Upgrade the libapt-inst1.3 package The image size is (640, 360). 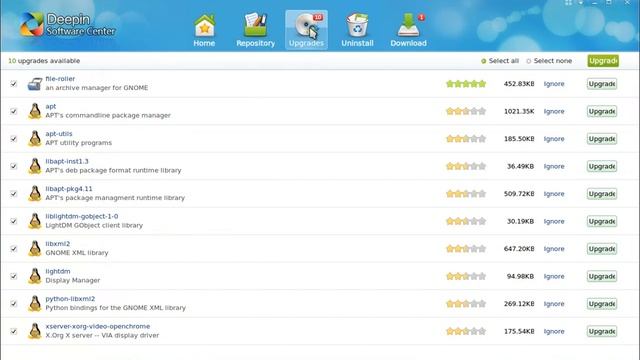(x=602, y=166)
